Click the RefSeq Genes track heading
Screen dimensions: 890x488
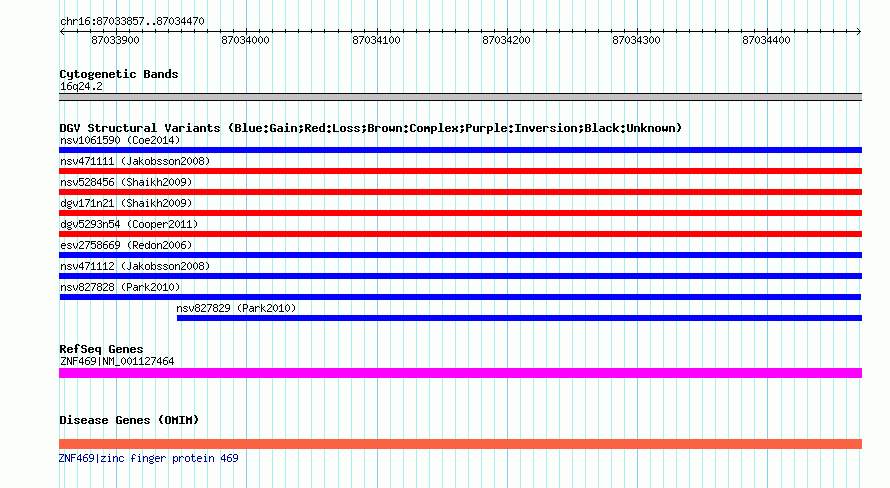[101, 350]
